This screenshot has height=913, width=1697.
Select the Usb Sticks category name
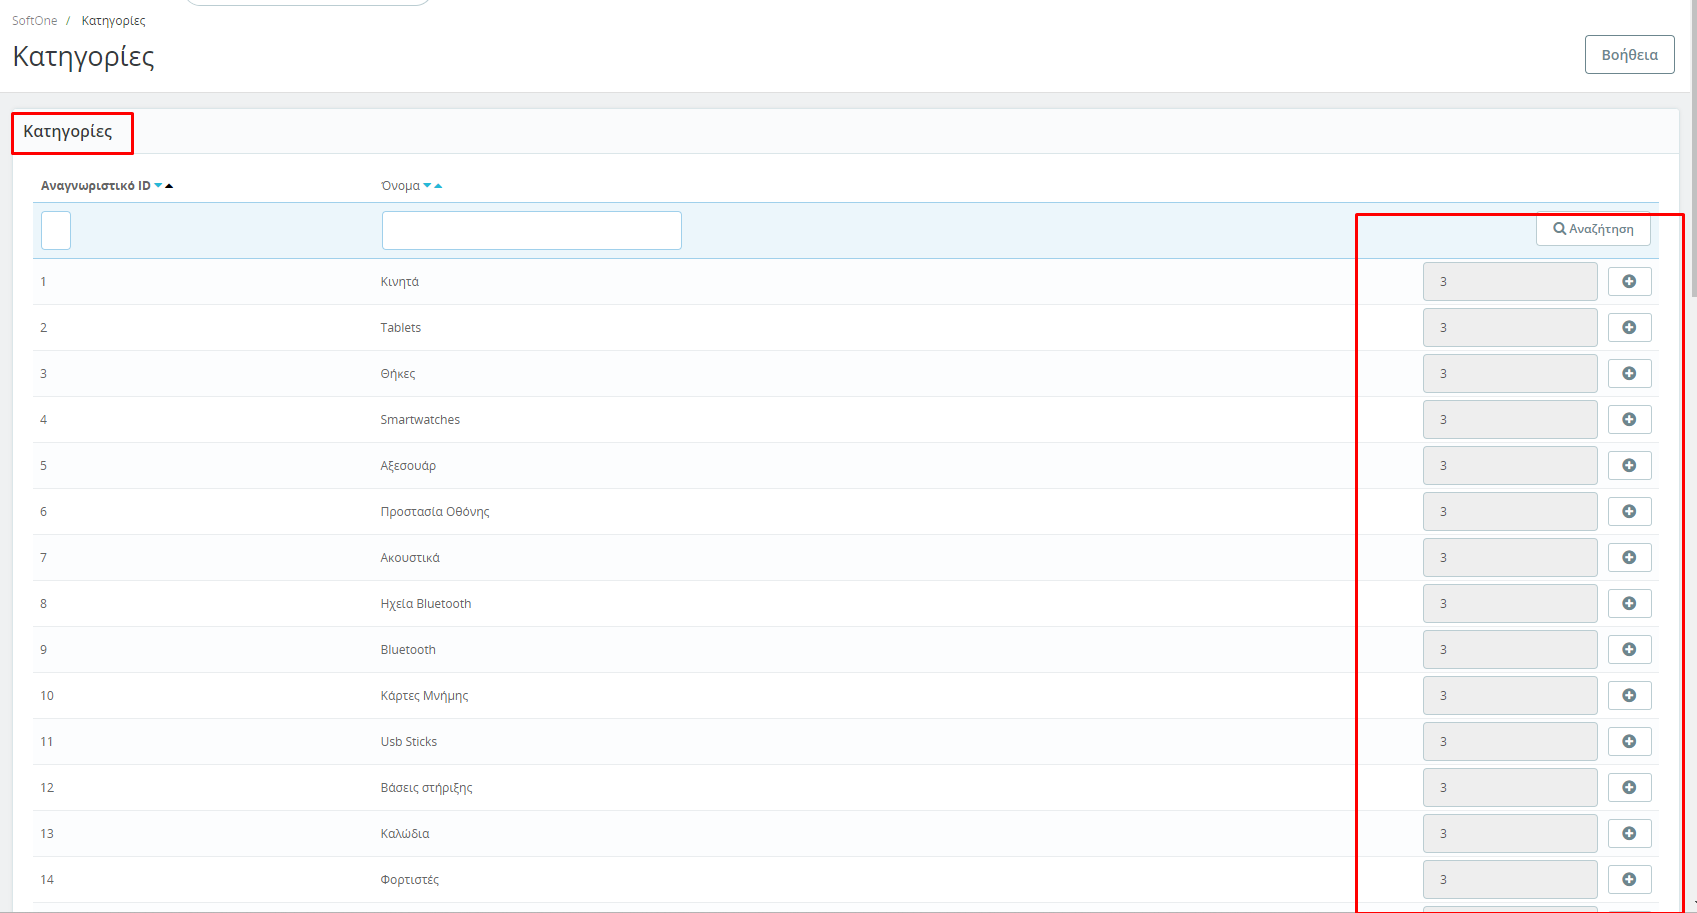pyautogui.click(x=409, y=742)
